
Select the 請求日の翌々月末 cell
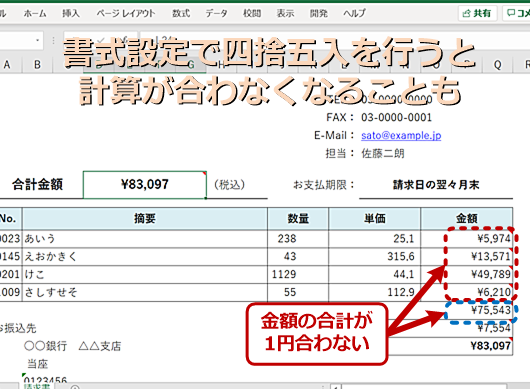(x=436, y=185)
